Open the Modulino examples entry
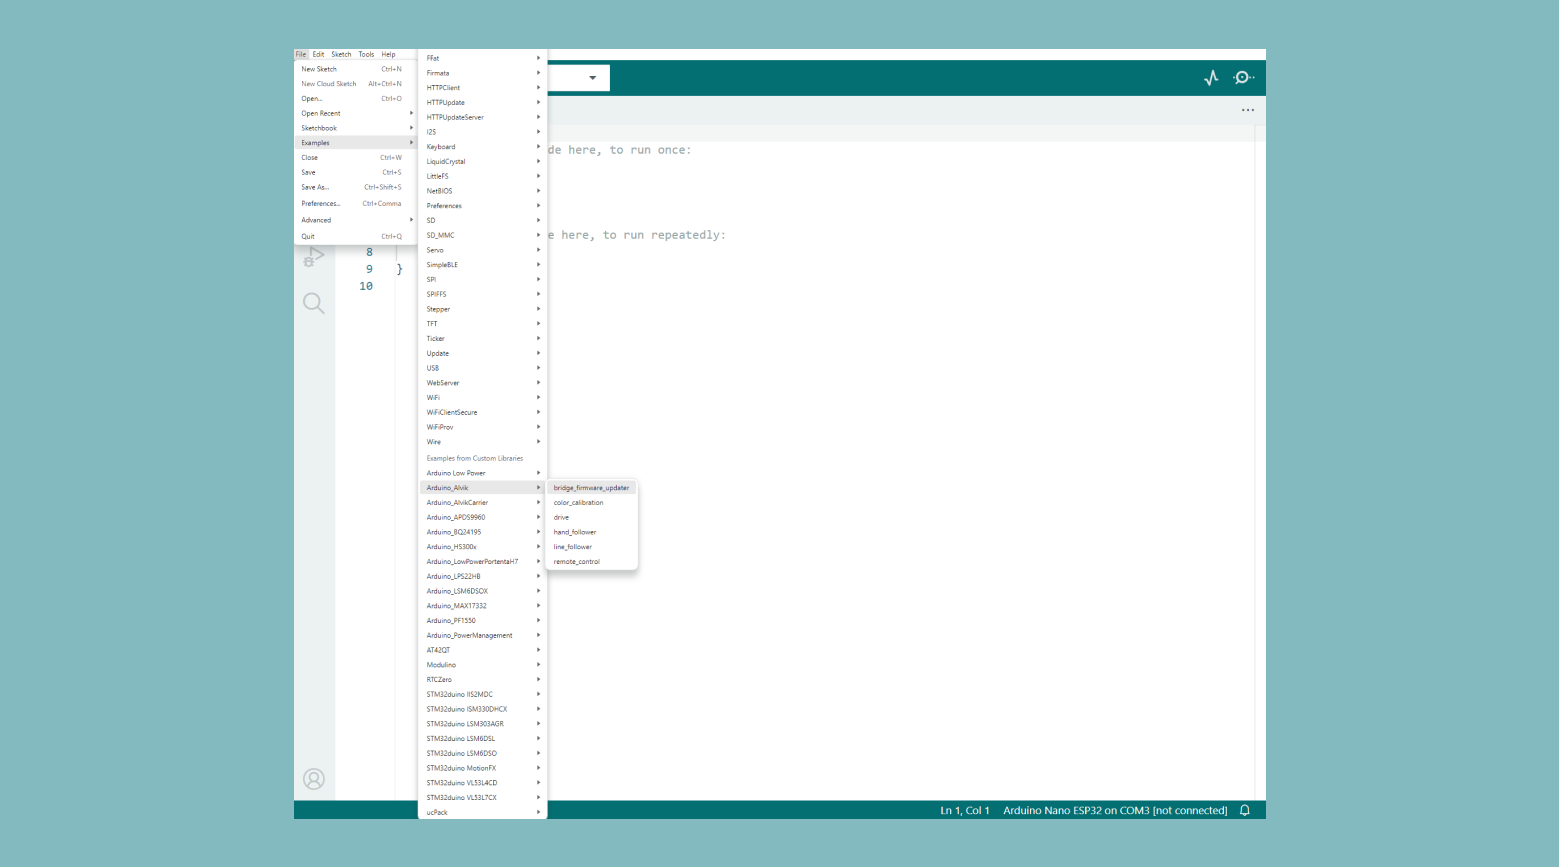1559x867 pixels. 482,665
